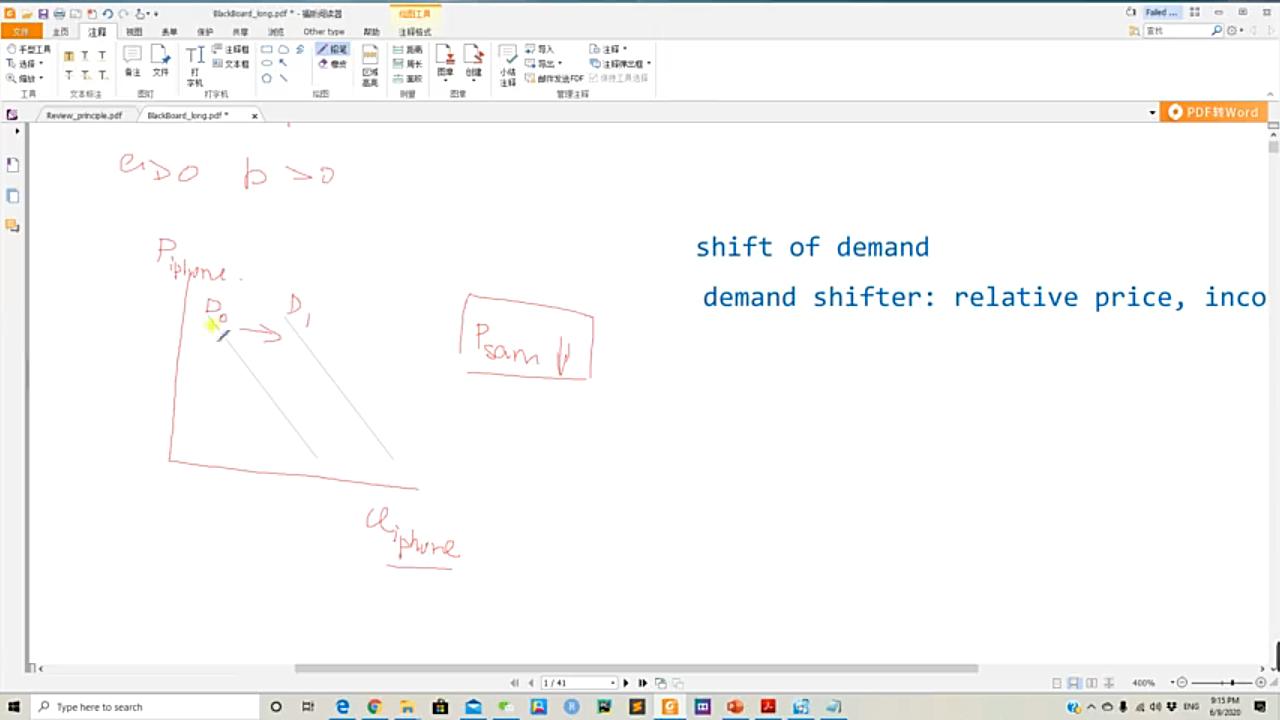This screenshot has width=1280, height=720.
Task: Open the document tab list dropdown arrow
Action: tap(1153, 113)
